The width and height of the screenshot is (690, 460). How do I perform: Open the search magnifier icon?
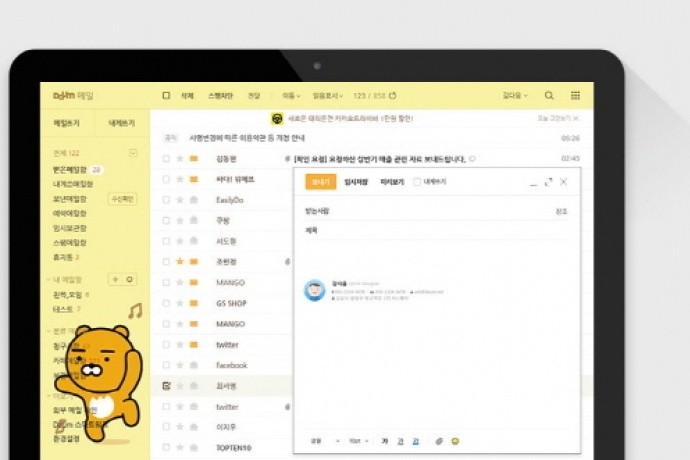pyautogui.click(x=549, y=95)
